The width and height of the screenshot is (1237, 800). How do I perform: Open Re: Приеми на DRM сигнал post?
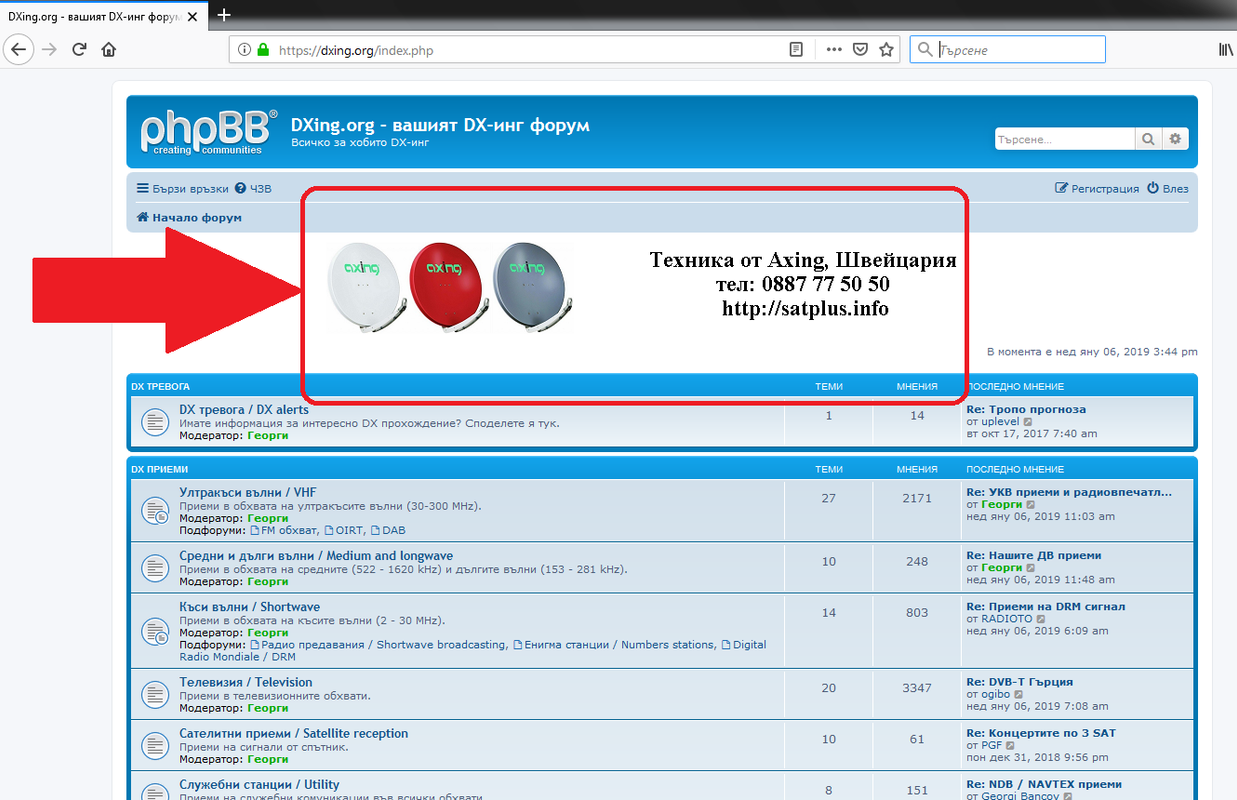tap(1046, 606)
